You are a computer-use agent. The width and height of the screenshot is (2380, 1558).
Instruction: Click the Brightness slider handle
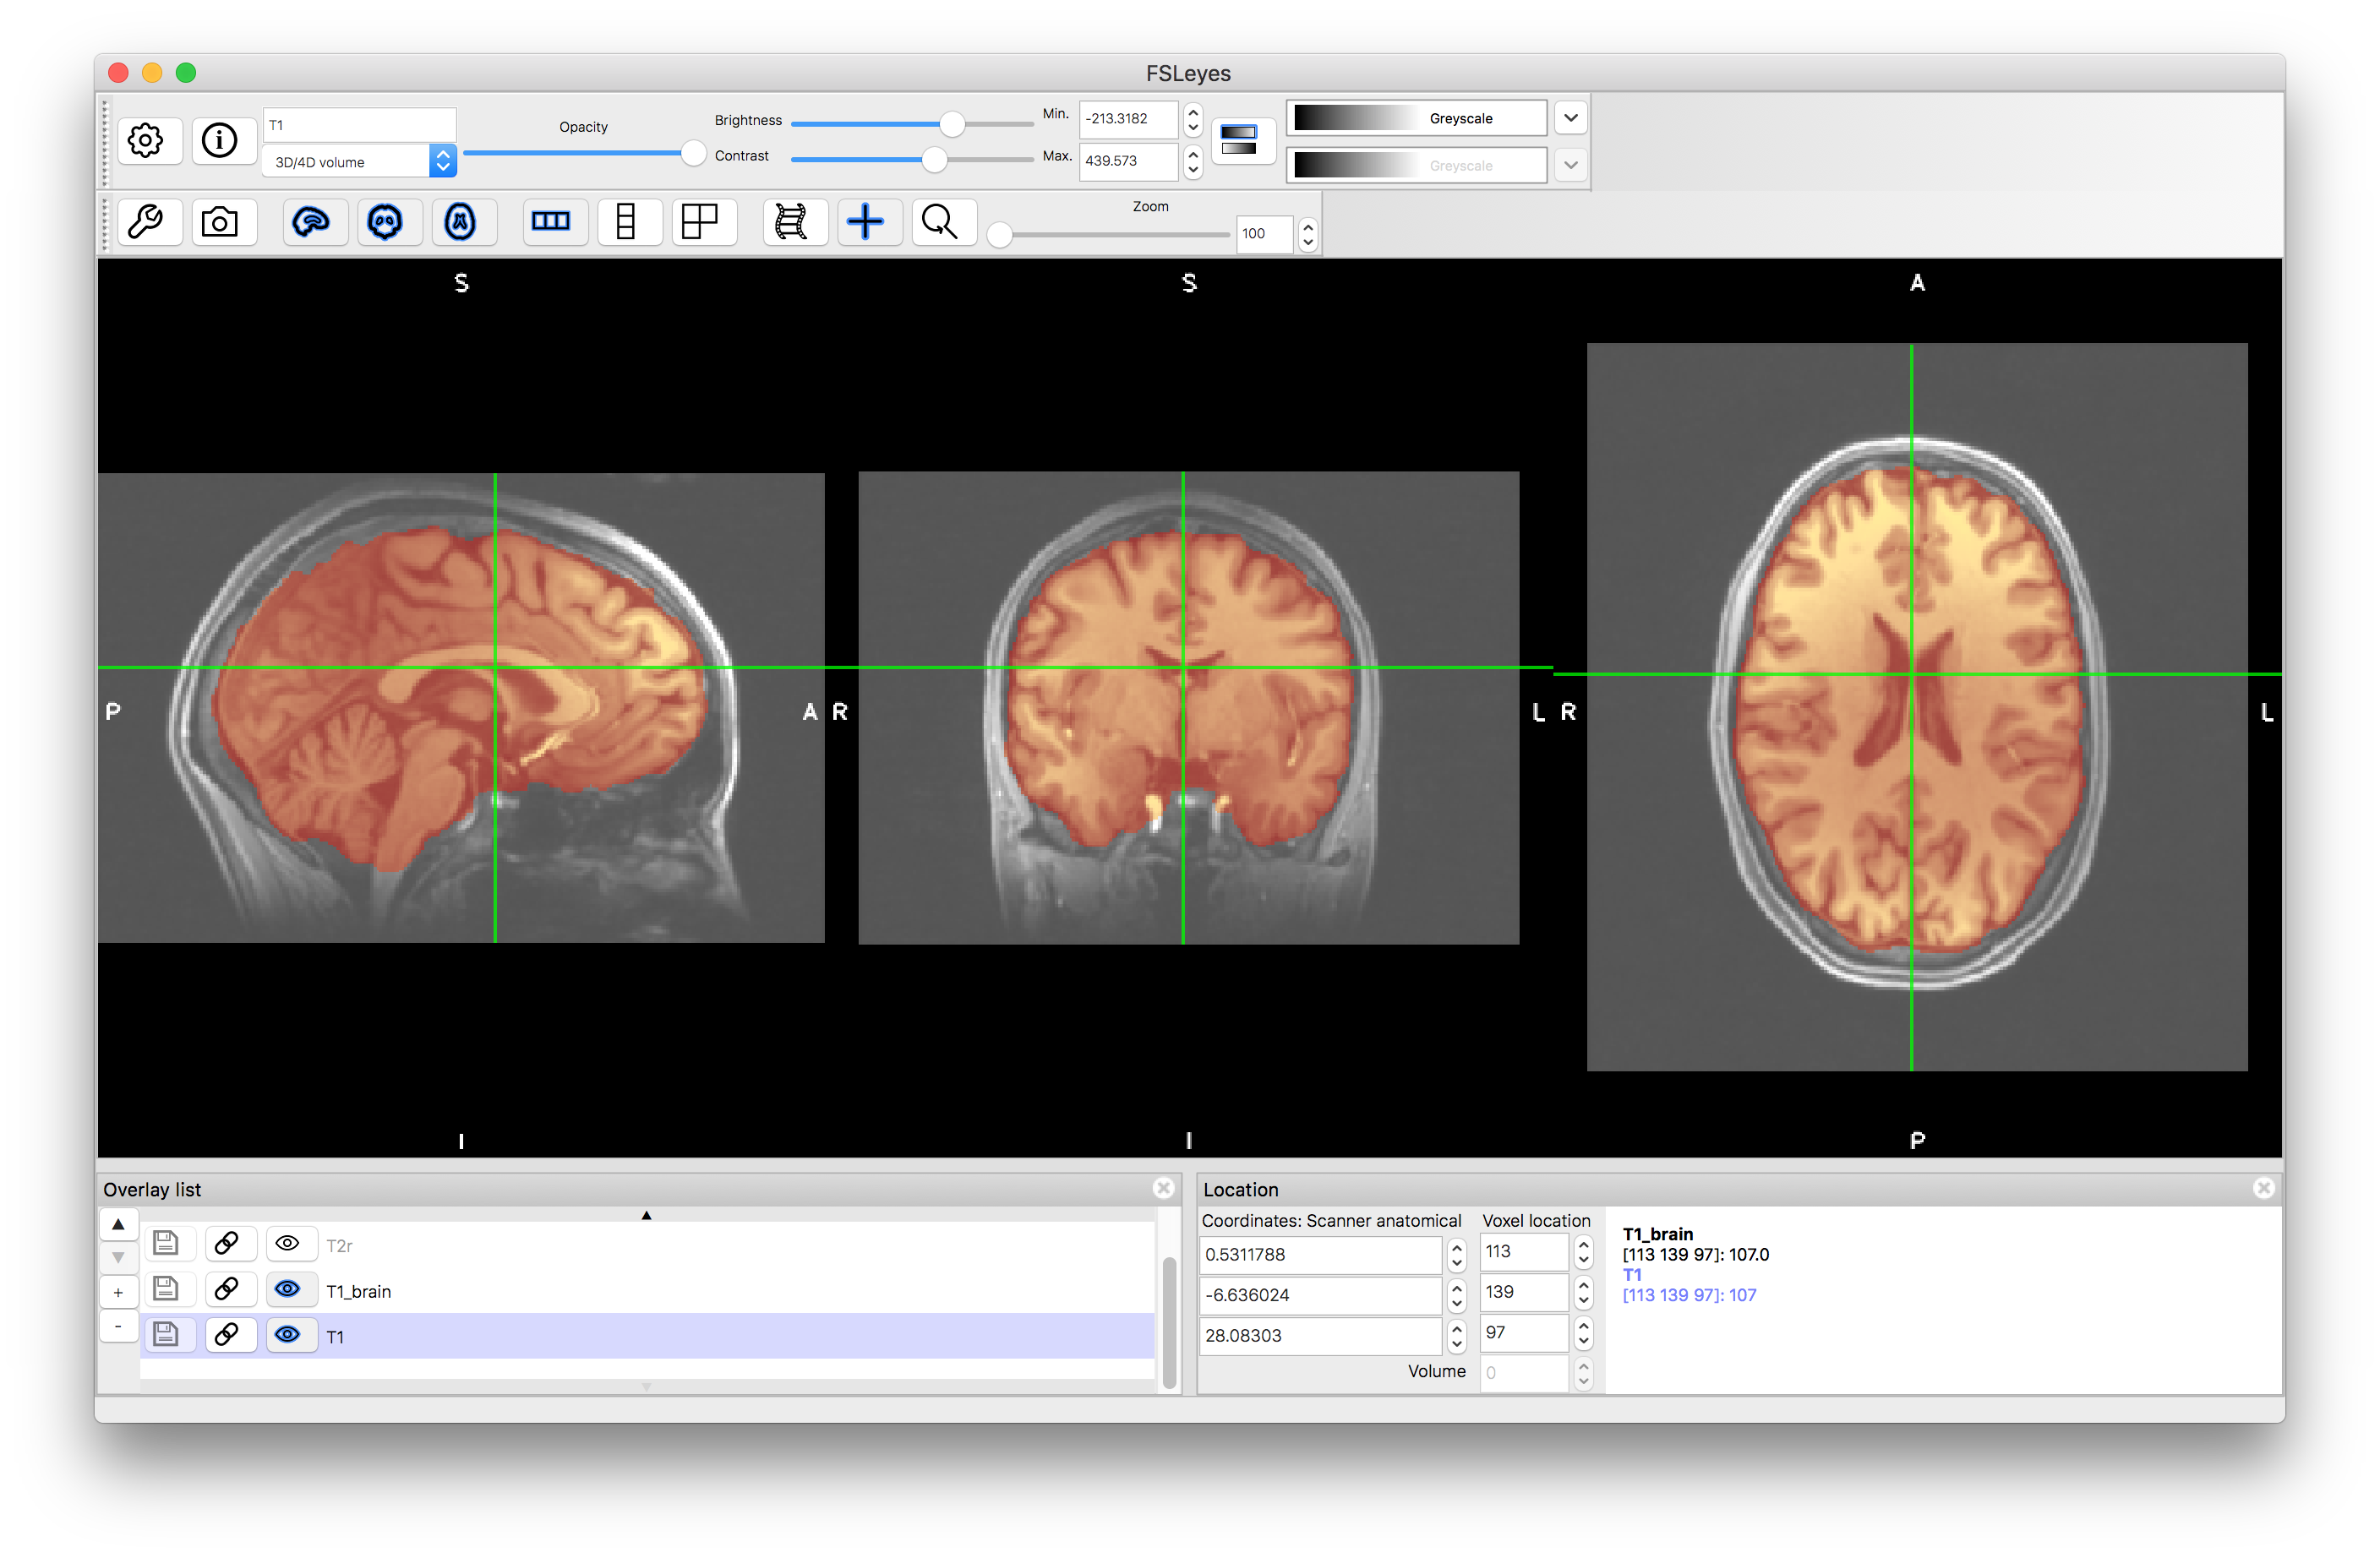(x=952, y=124)
